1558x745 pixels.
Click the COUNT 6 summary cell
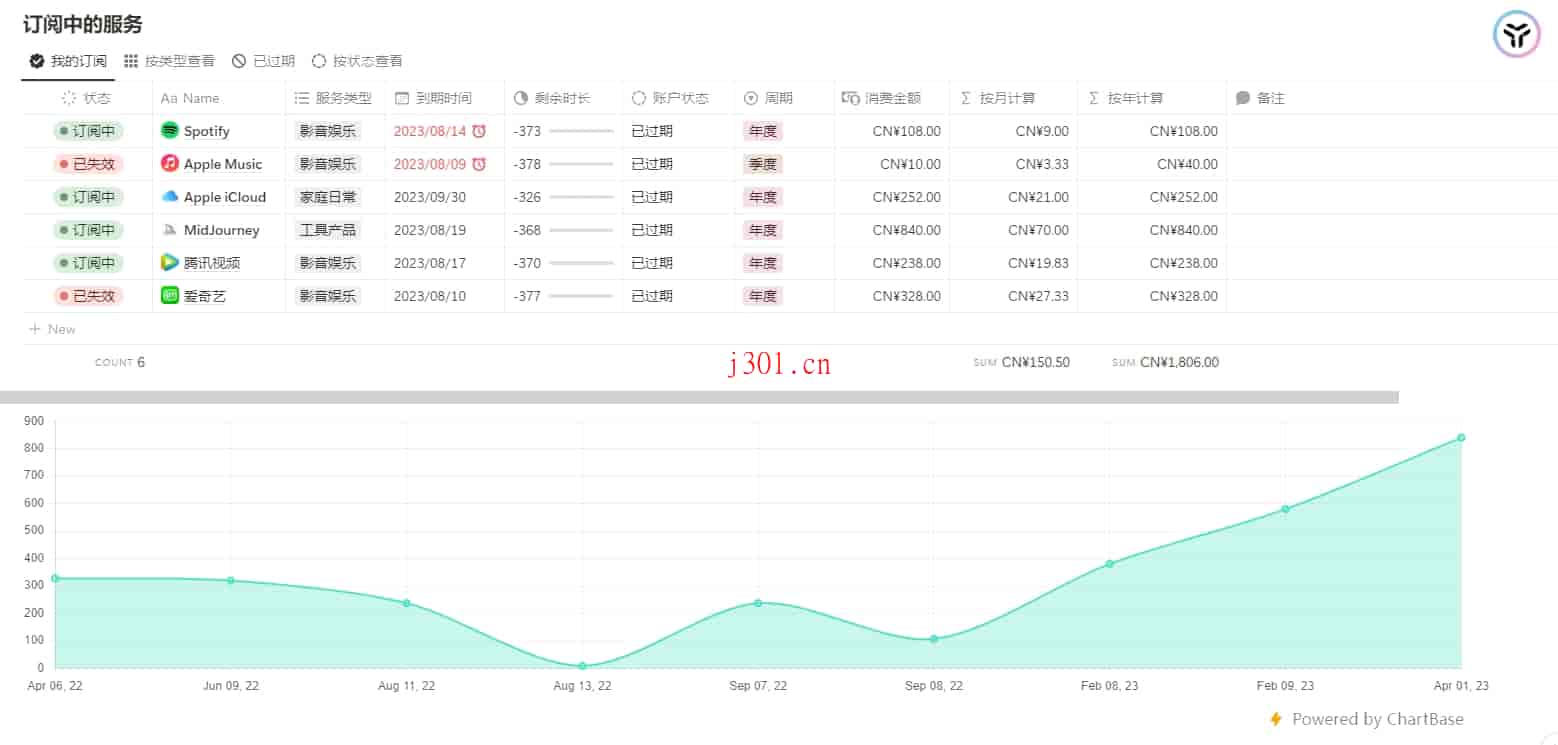pyautogui.click(x=120, y=362)
